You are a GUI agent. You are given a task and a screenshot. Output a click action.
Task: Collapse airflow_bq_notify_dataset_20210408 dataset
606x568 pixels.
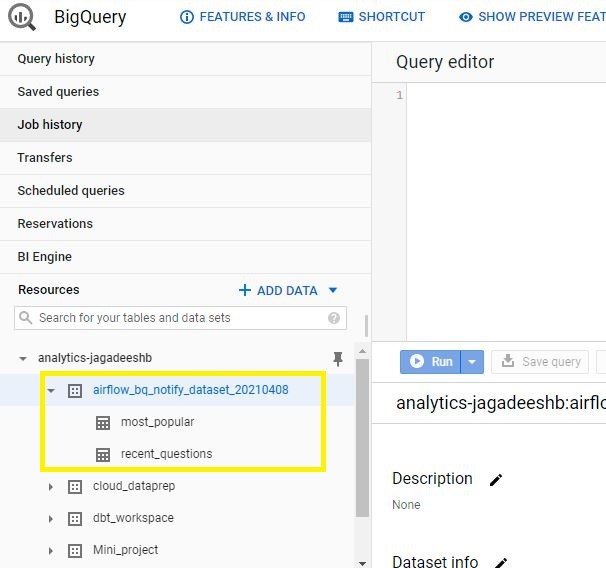(51, 390)
